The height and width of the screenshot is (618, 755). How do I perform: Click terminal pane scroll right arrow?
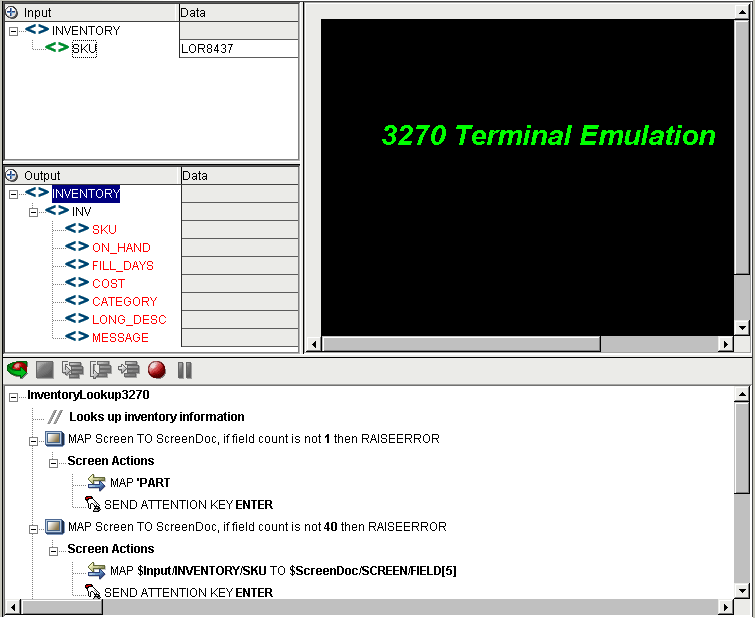[x=726, y=344]
